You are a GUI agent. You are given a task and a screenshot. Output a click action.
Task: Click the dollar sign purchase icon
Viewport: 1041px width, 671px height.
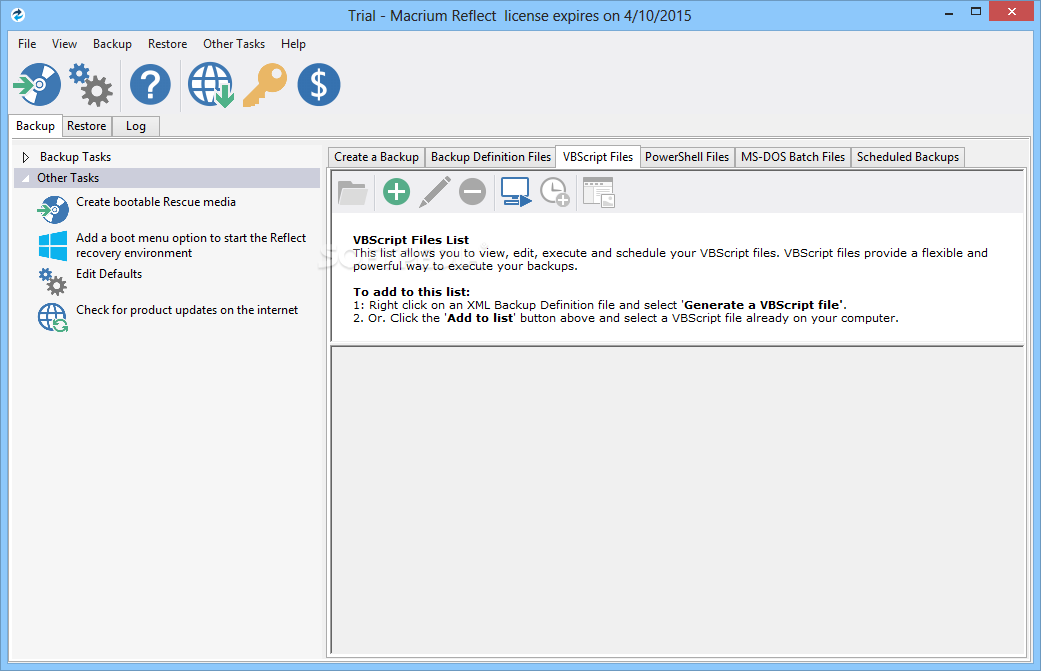pos(319,84)
